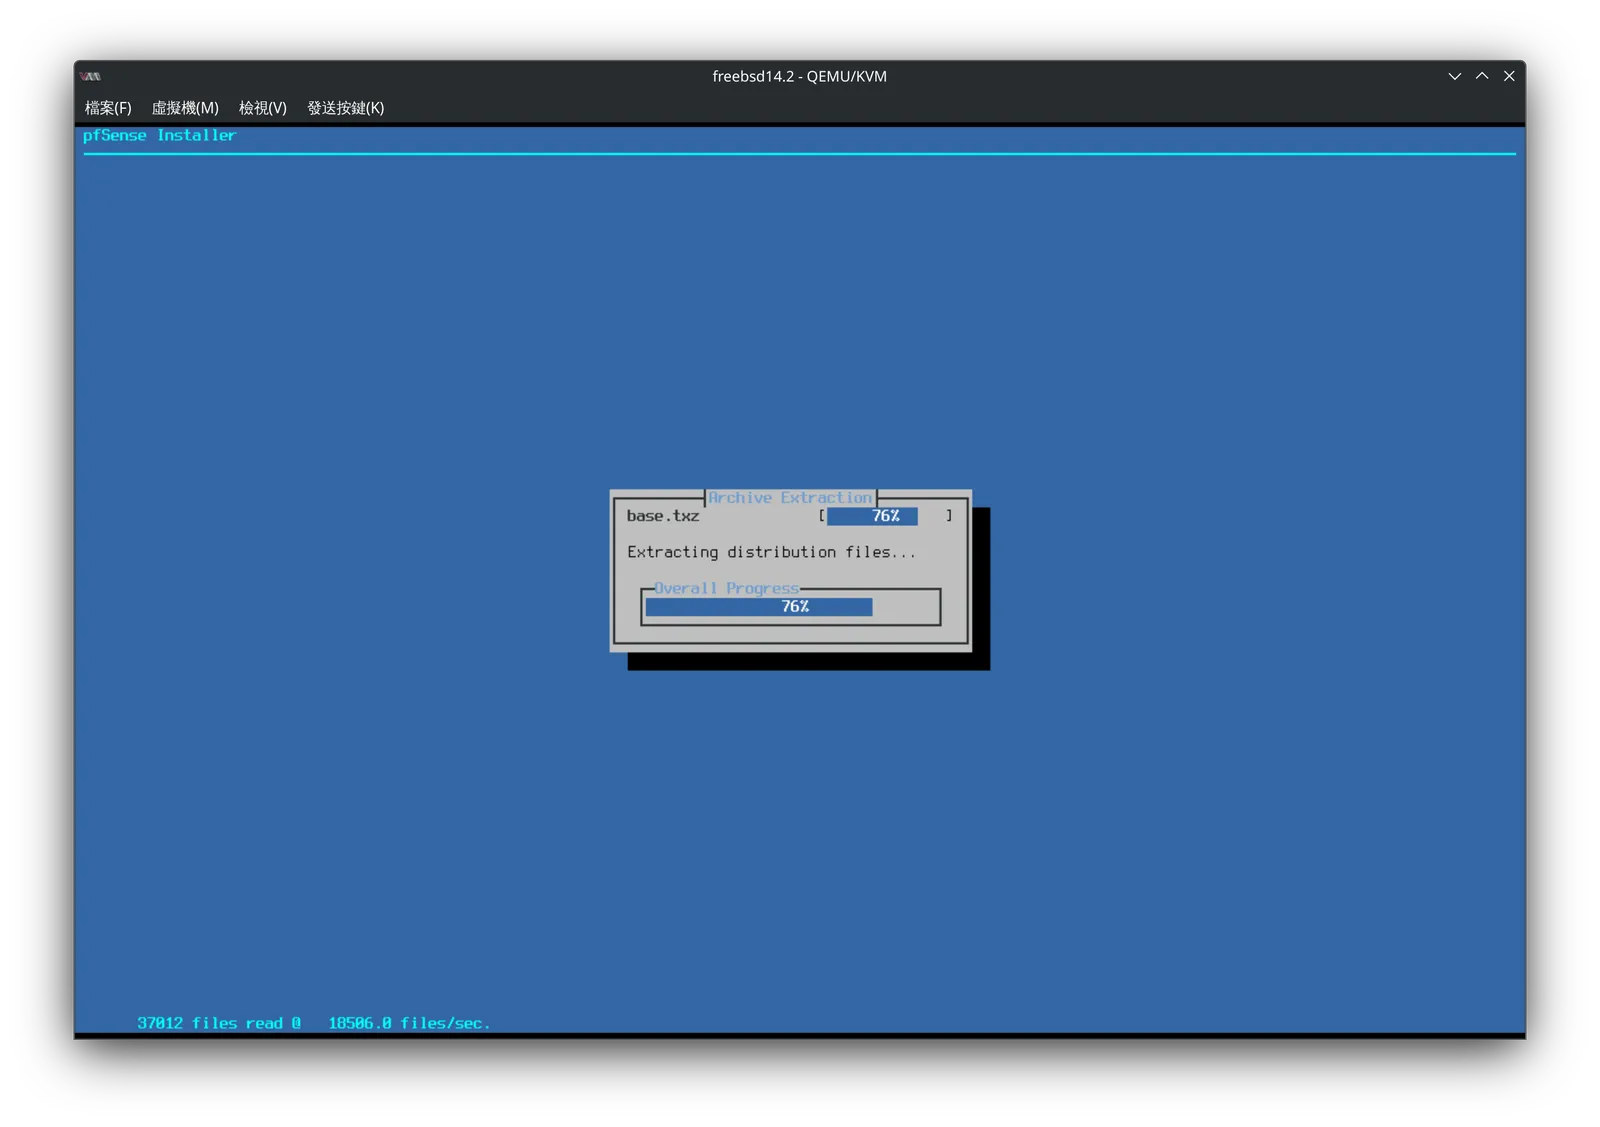Click the 'Overall Progress' label
Screen dimensions: 1600x1127
tap(726, 588)
